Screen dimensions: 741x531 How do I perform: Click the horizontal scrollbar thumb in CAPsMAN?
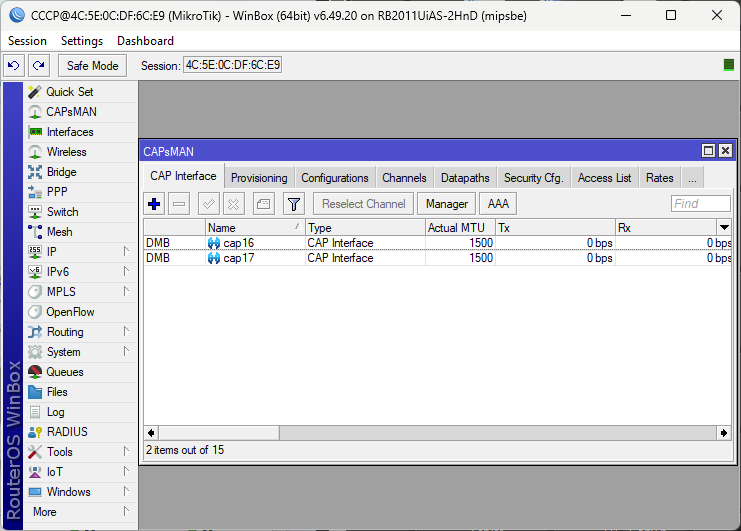point(219,433)
